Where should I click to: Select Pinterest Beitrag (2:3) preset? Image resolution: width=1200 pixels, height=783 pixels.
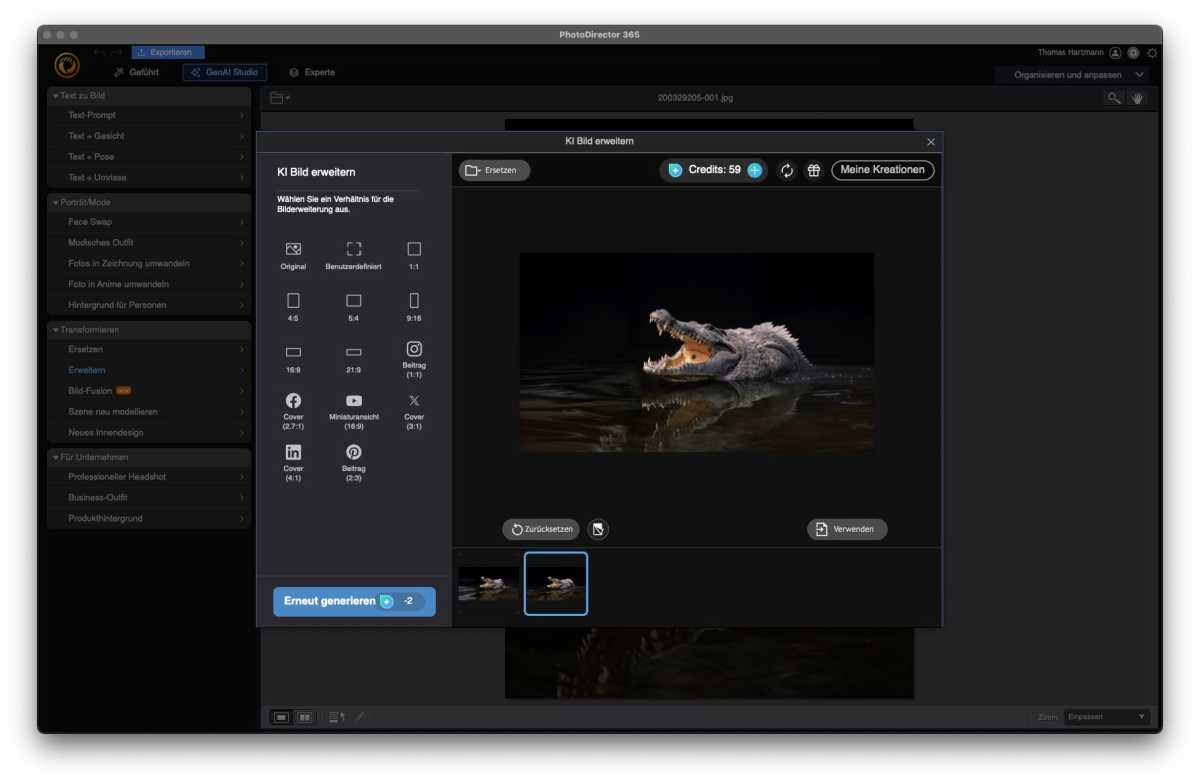coord(353,463)
